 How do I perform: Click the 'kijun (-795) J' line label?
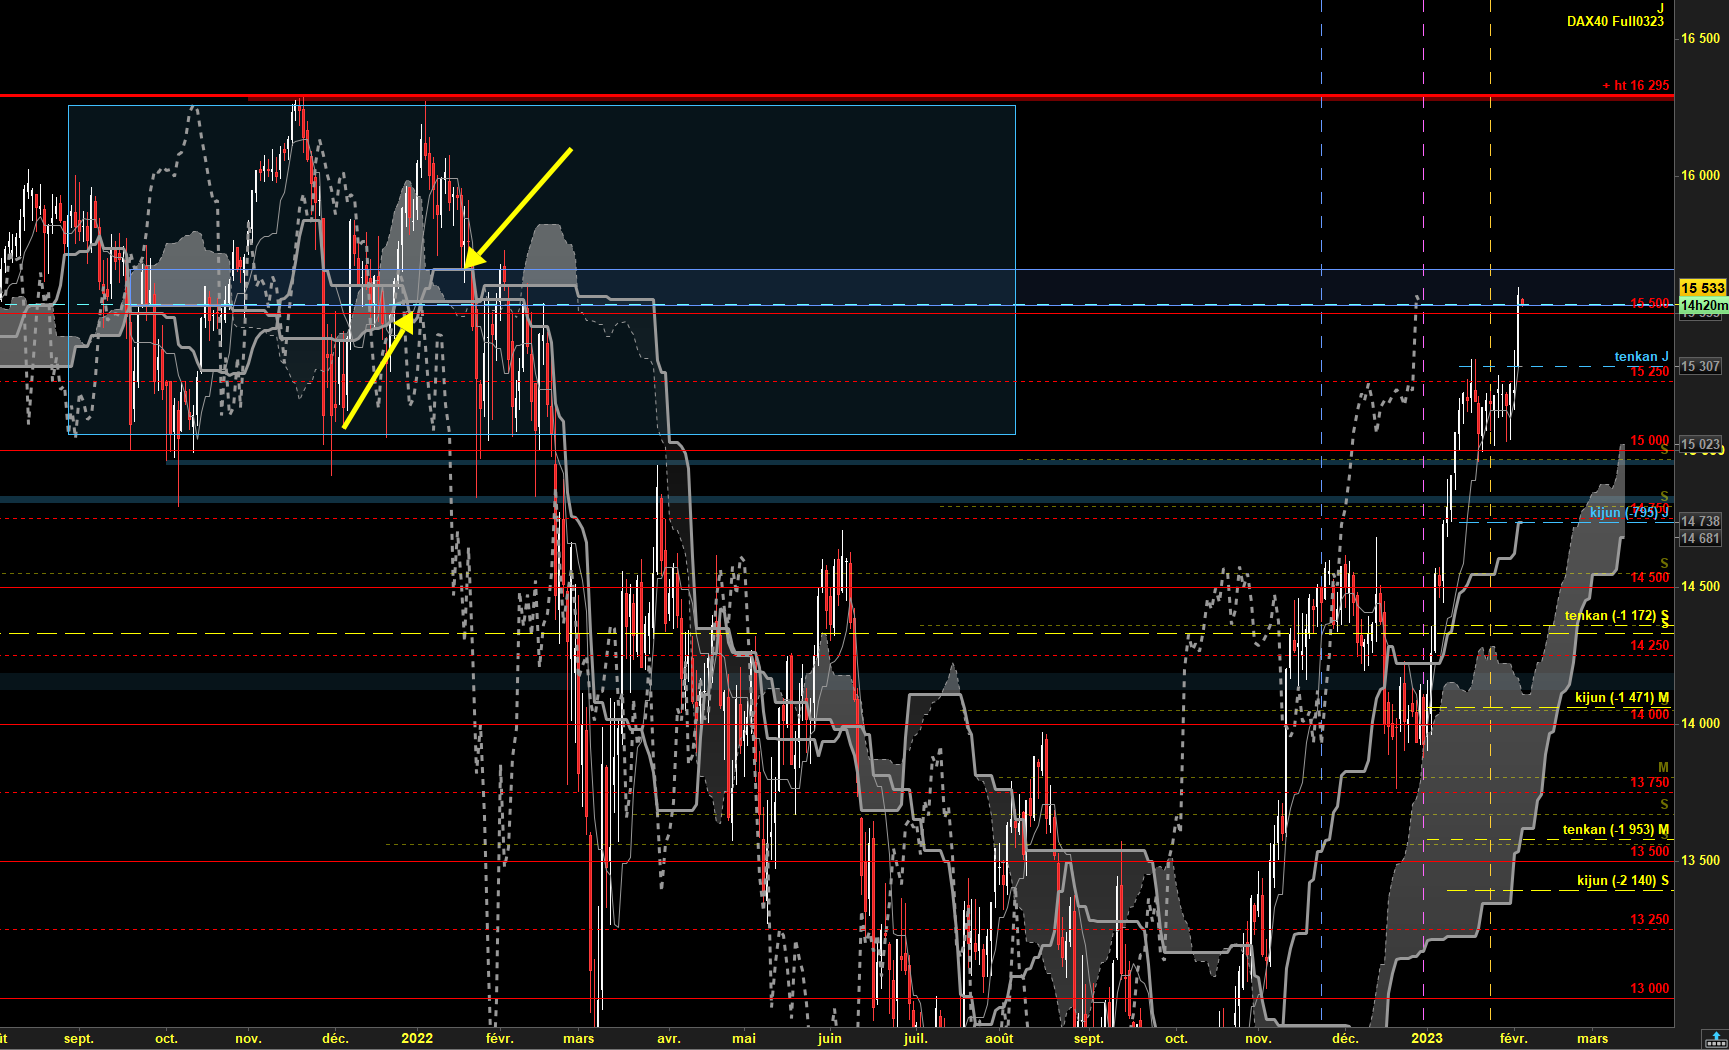coord(1629,513)
